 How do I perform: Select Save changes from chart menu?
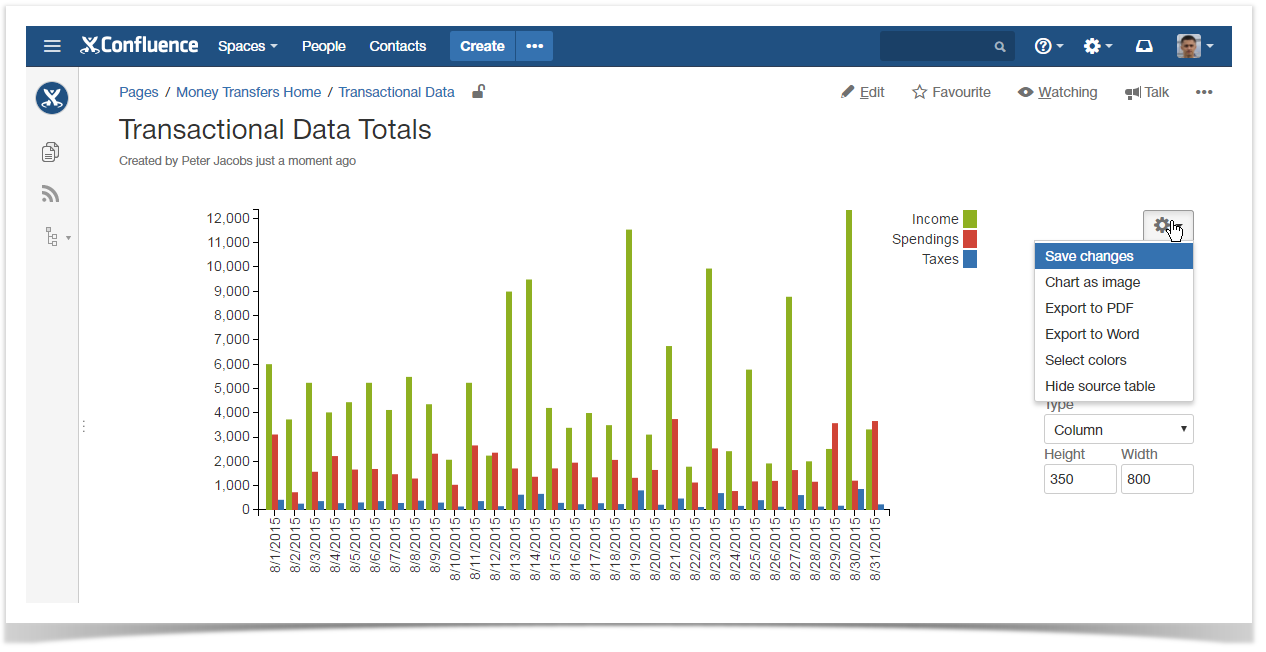(x=1113, y=256)
